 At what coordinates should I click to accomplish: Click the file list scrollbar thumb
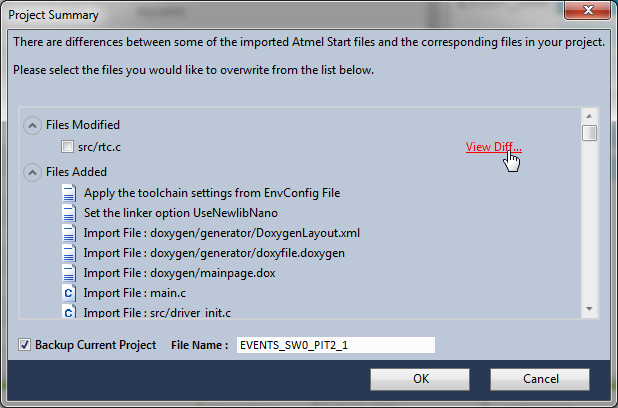pos(589,133)
